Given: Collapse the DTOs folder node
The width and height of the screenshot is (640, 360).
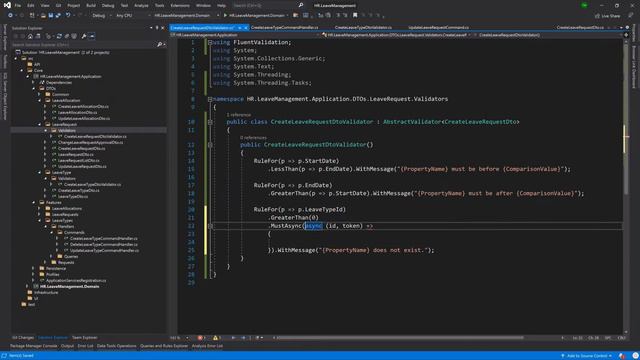Looking at the screenshot, I should pos(33,89).
